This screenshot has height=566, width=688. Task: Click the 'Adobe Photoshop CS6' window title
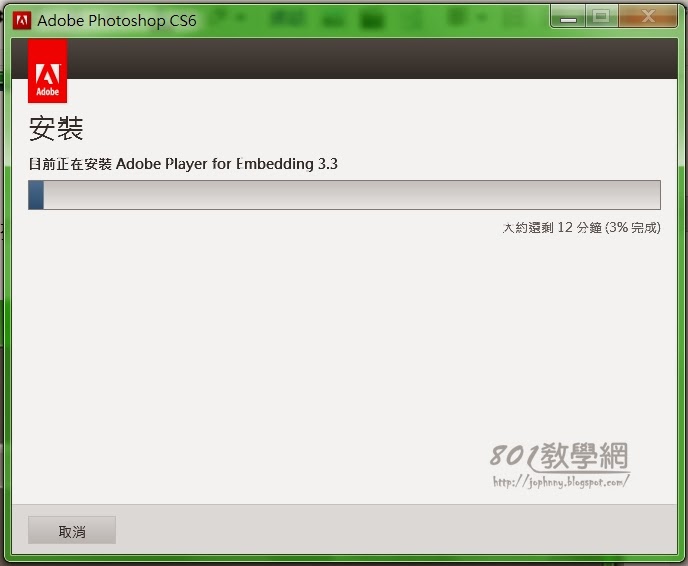tap(117, 21)
